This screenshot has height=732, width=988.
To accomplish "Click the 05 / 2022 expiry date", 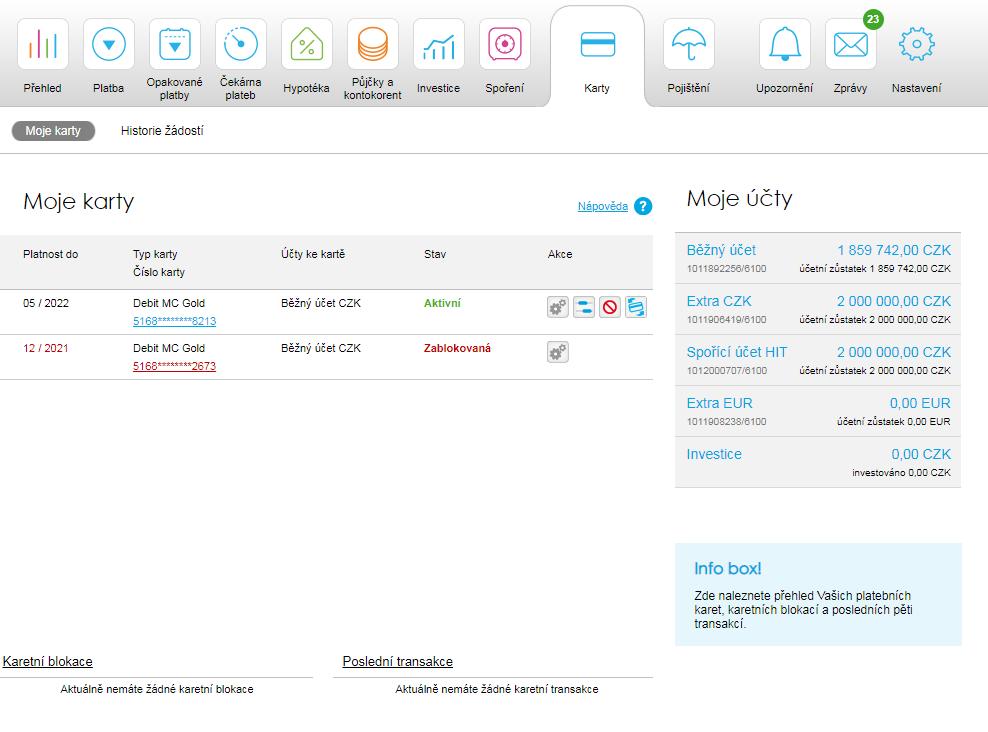I will click(46, 303).
